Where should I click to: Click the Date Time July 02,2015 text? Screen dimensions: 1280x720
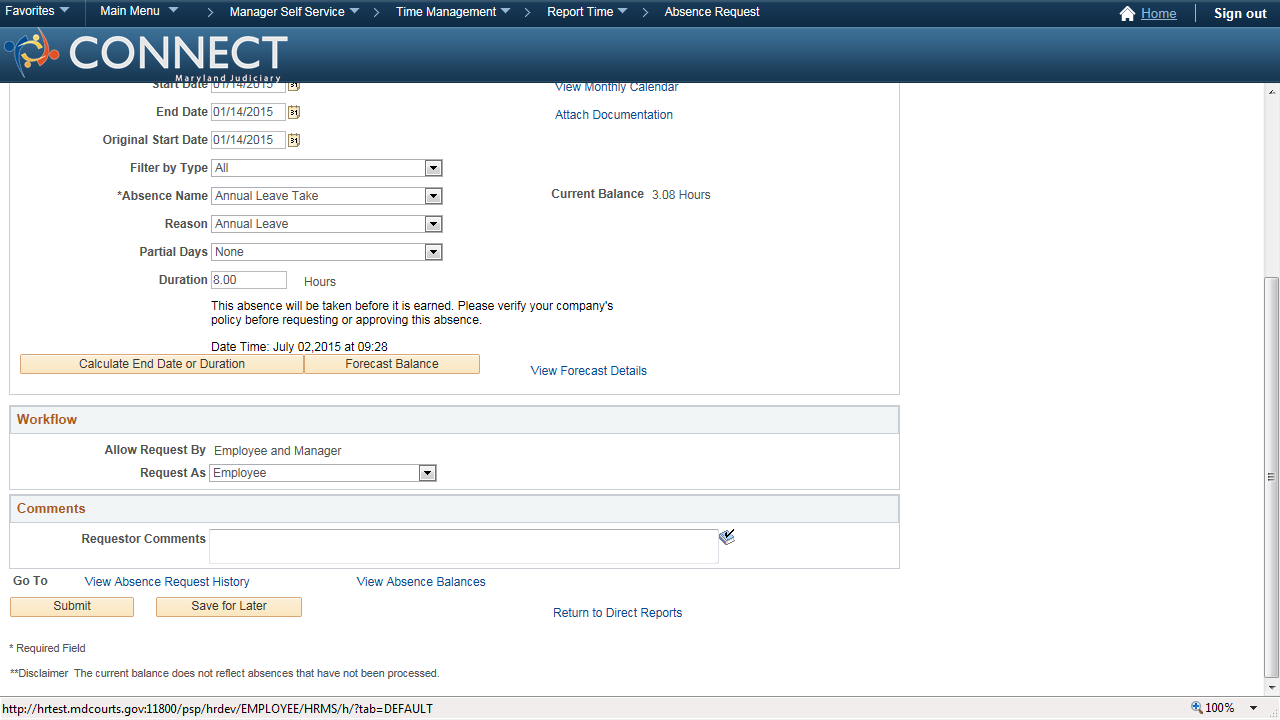click(x=299, y=347)
